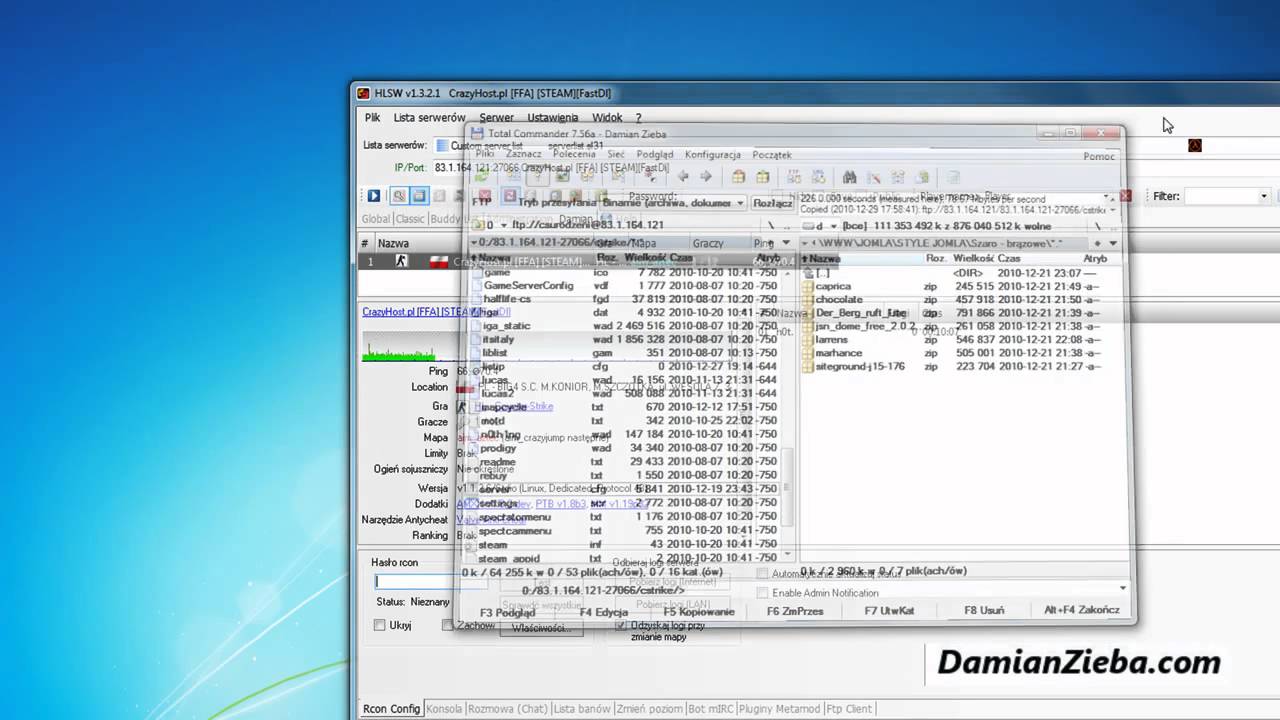Switch to the Ftp Client tab
This screenshot has height=720, width=1280.
coord(849,709)
